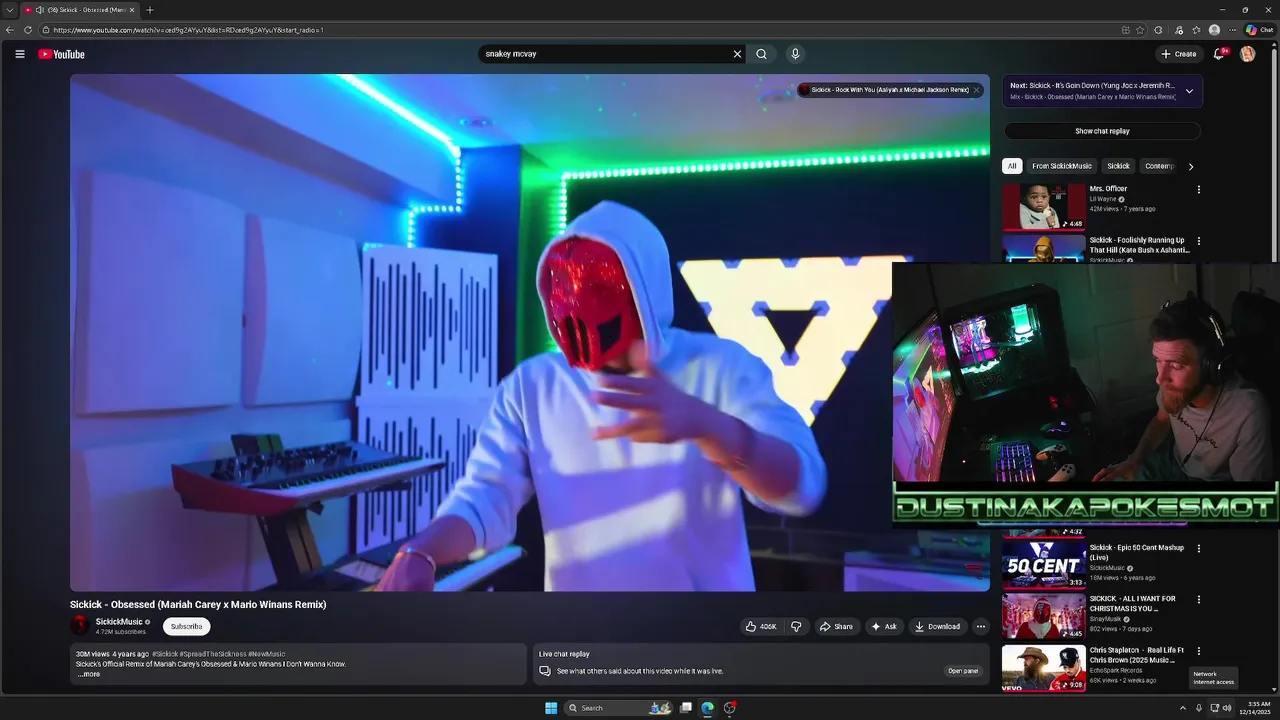Go to YouTube home via logo
1280x720 pixels.
(x=61, y=54)
